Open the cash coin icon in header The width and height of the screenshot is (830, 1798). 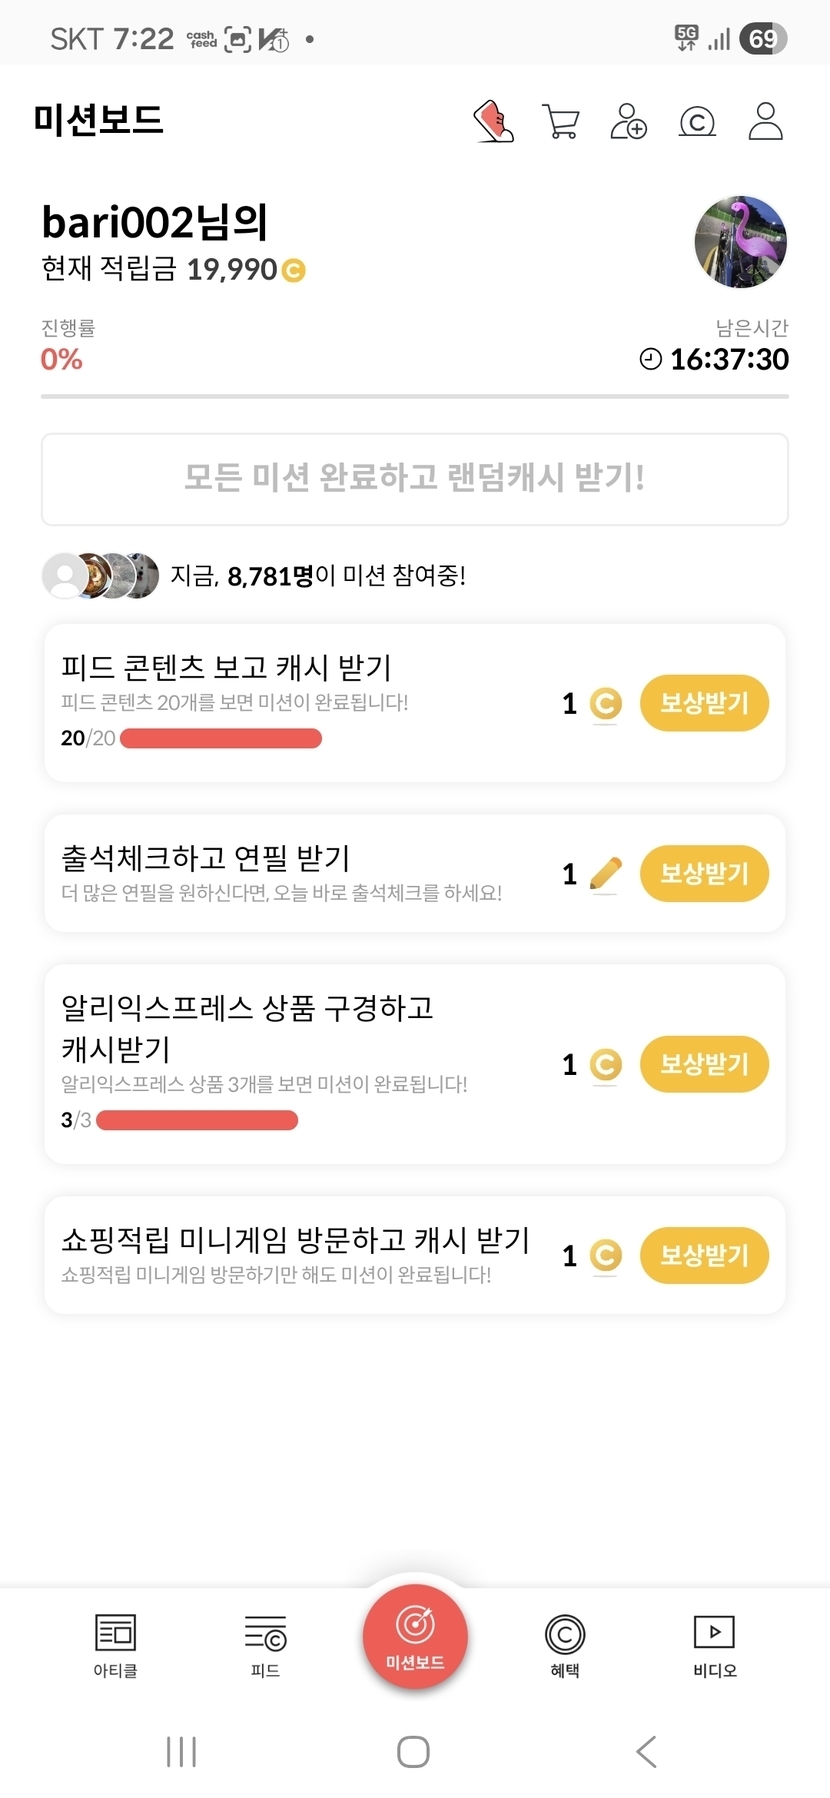click(x=697, y=122)
